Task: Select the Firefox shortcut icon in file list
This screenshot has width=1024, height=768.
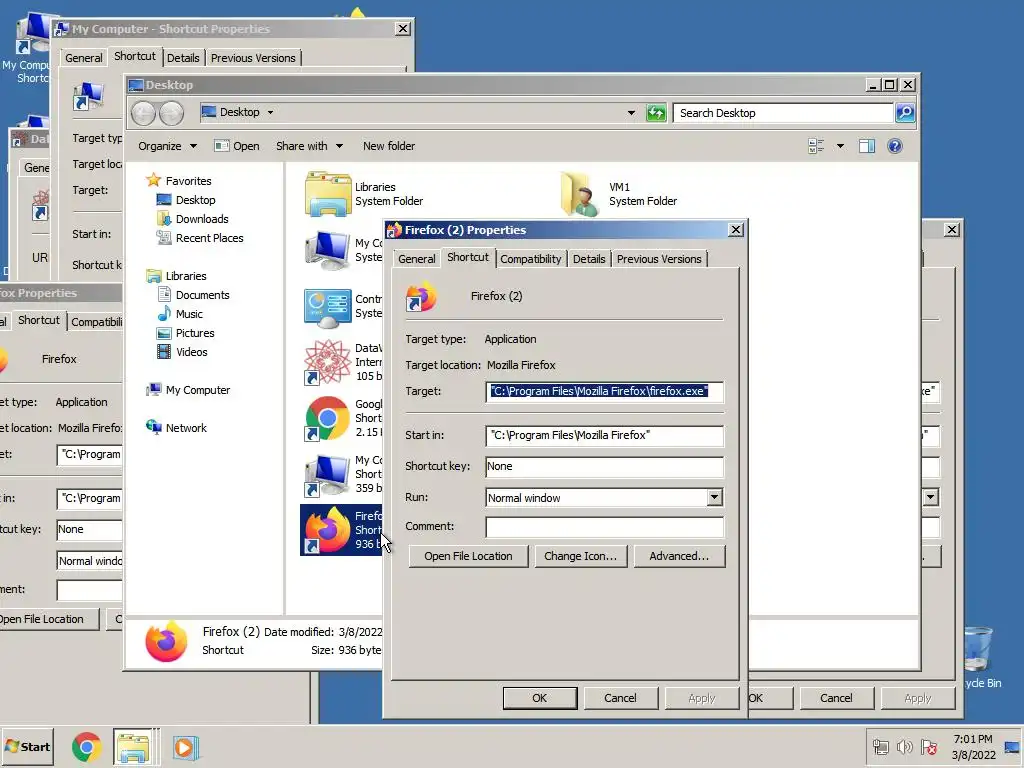Action: [x=328, y=530]
